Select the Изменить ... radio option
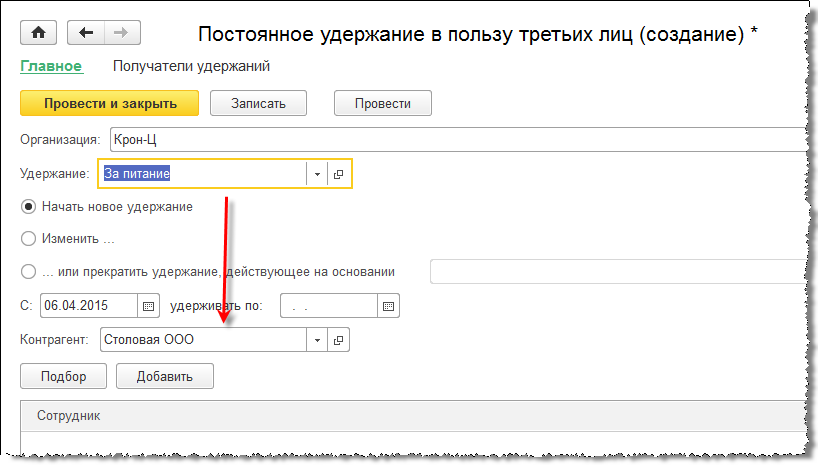The width and height of the screenshot is (818, 465). (x=28, y=239)
